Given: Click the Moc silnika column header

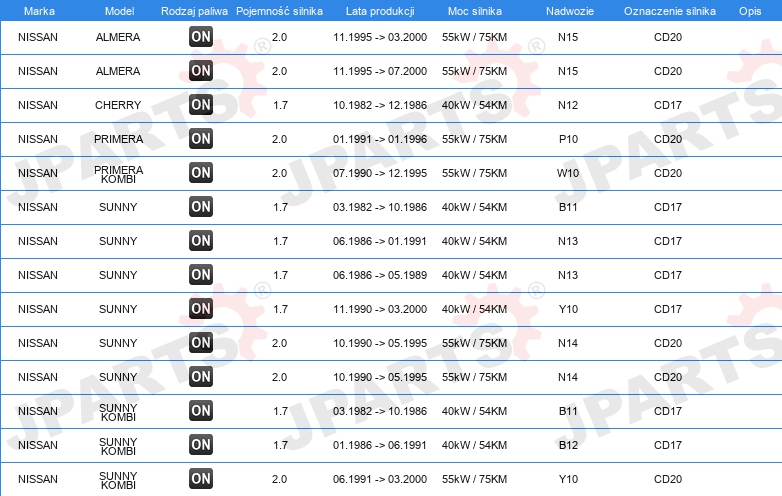Looking at the screenshot, I should [x=475, y=11].
